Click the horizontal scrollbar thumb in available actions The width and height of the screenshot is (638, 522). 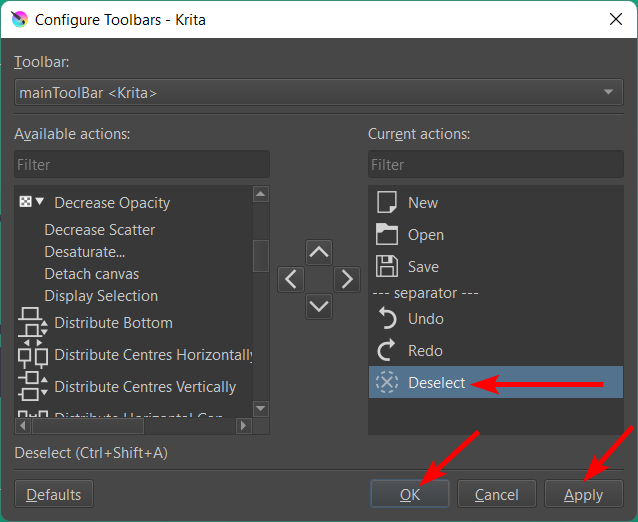(x=88, y=426)
